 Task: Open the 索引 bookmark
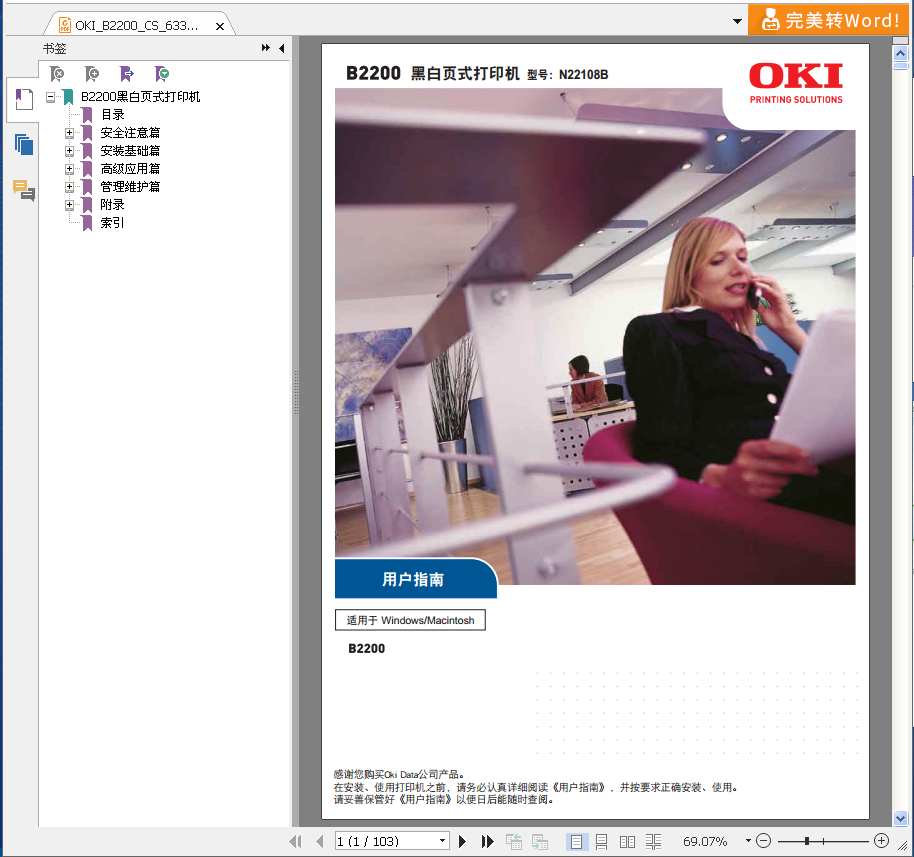pyautogui.click(x=112, y=223)
